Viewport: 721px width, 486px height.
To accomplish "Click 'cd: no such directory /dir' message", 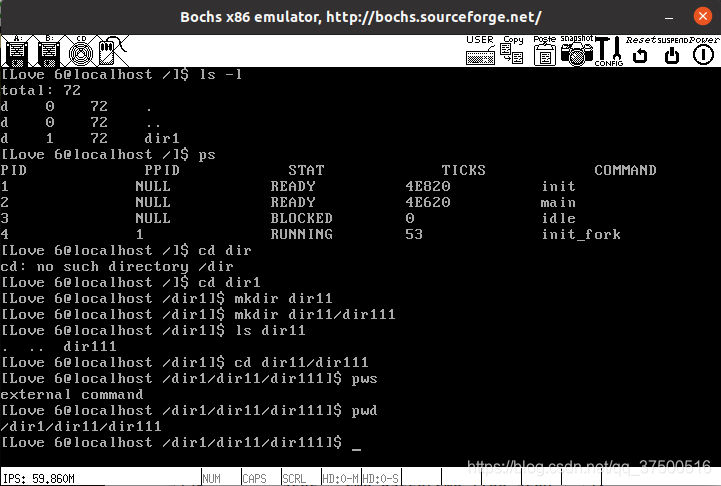I will [117, 267].
